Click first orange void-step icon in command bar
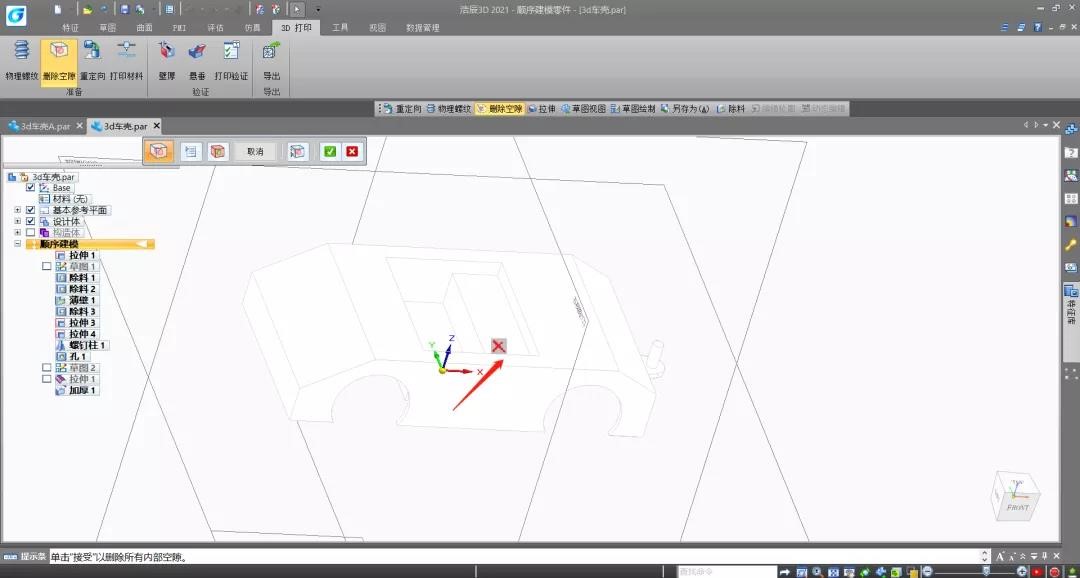 tap(158, 152)
